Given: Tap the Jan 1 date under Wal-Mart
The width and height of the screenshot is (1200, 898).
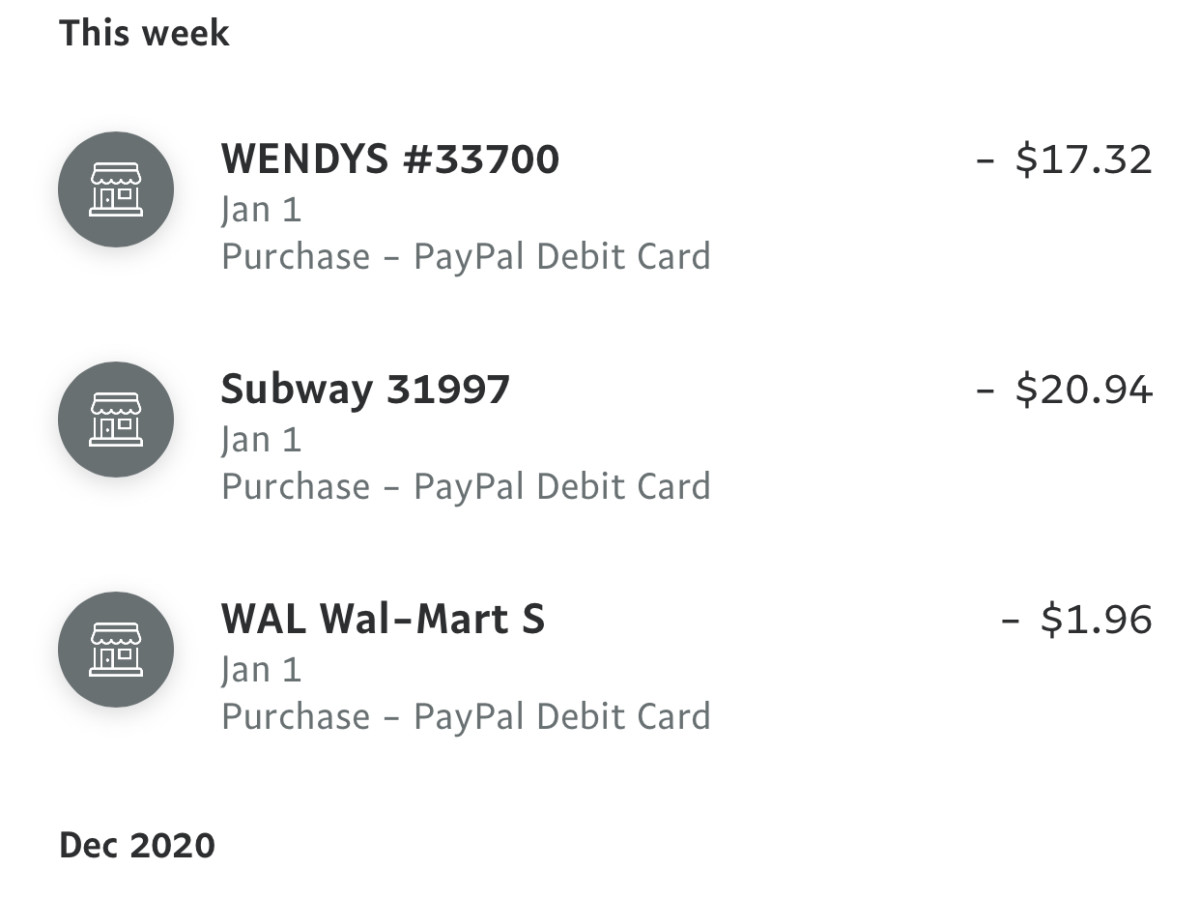Looking at the screenshot, I should [261, 670].
